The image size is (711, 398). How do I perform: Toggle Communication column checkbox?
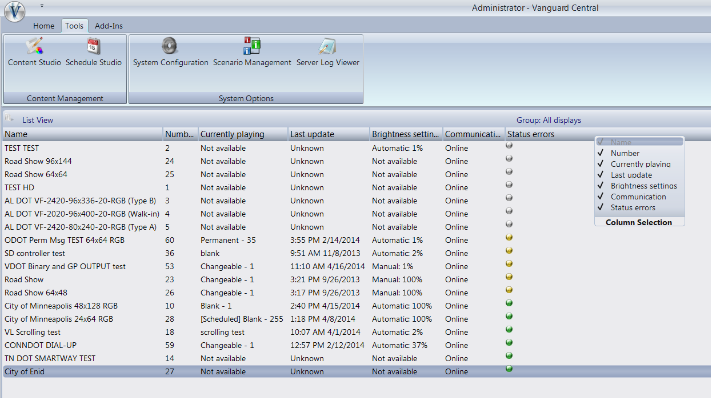[x=601, y=196]
